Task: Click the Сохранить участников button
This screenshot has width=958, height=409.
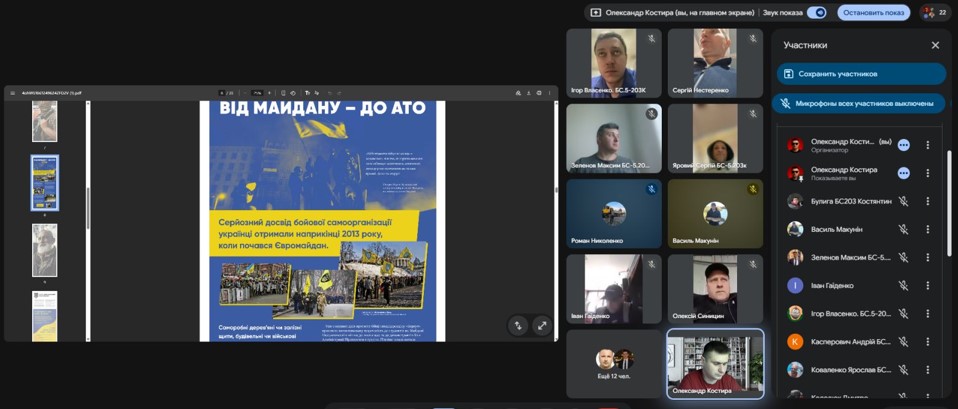Action: click(x=861, y=74)
